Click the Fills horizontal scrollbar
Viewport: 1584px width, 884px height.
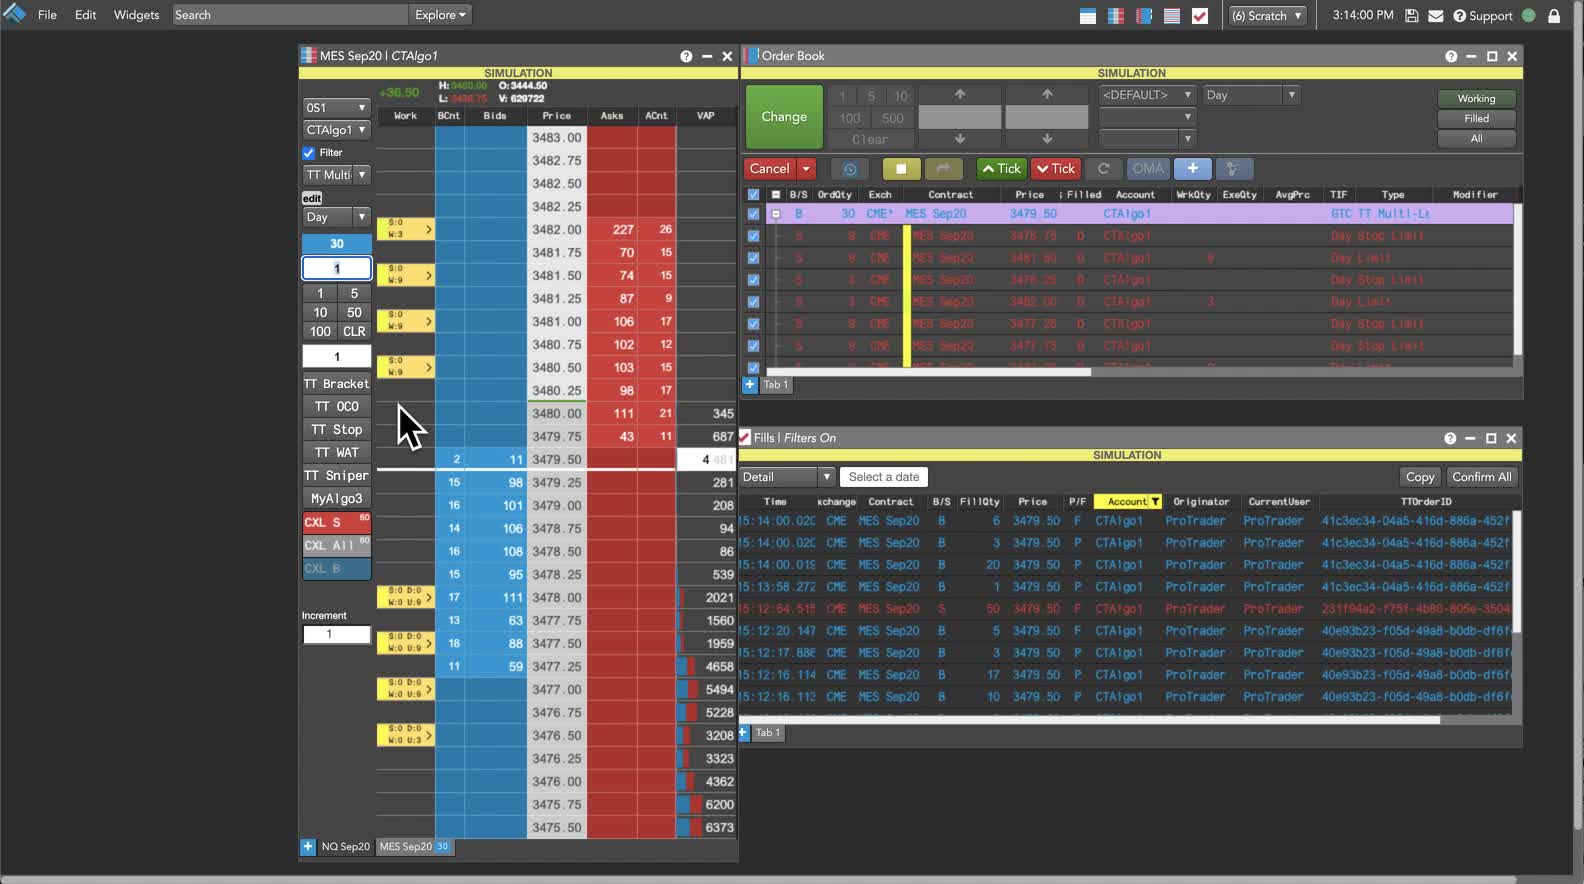point(1090,720)
